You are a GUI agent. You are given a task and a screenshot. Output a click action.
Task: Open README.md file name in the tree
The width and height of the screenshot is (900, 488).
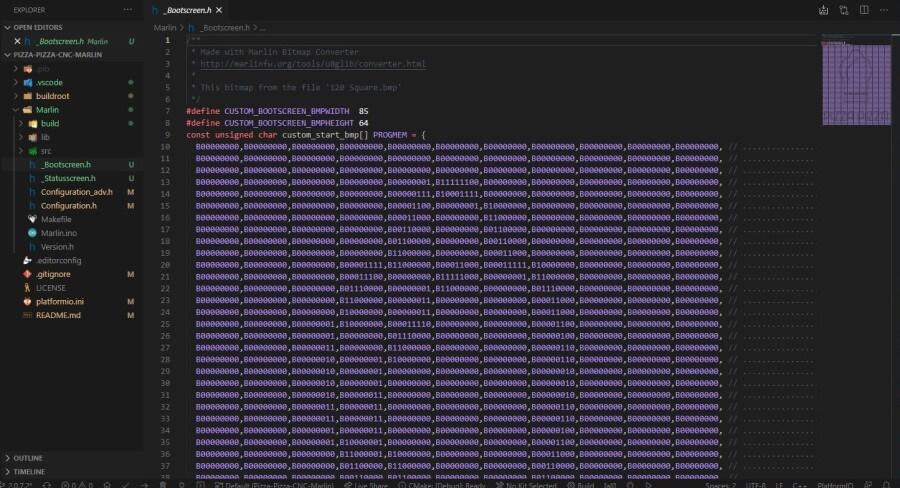(x=58, y=315)
